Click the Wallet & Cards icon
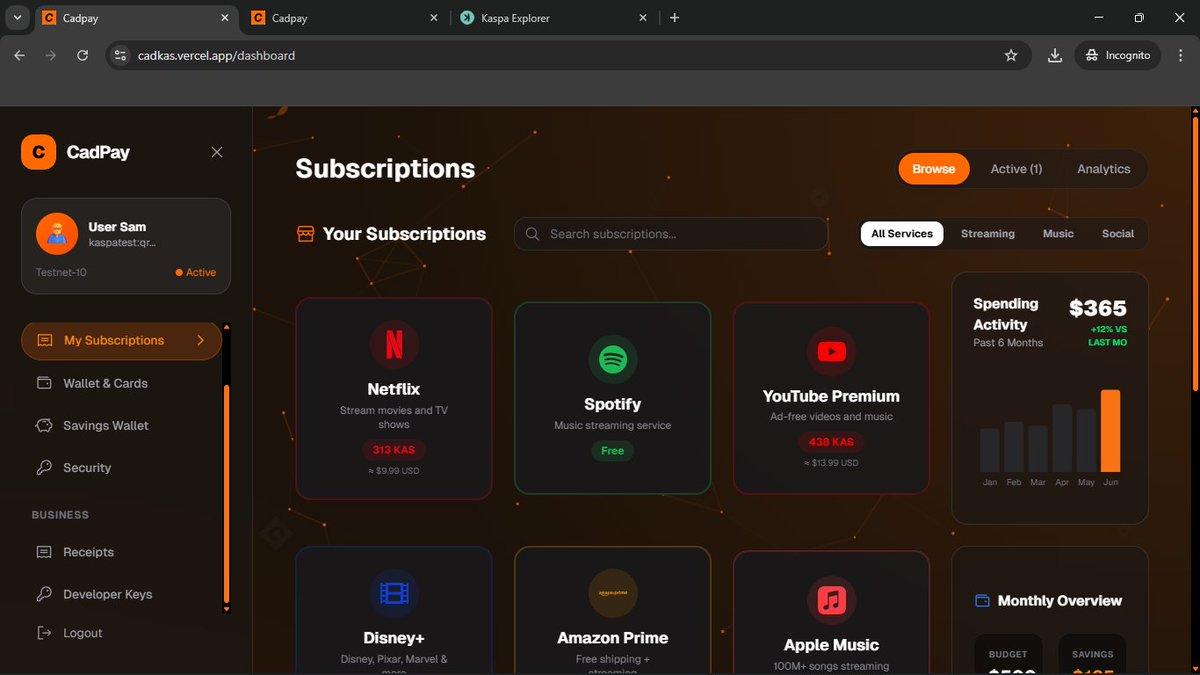 44,383
